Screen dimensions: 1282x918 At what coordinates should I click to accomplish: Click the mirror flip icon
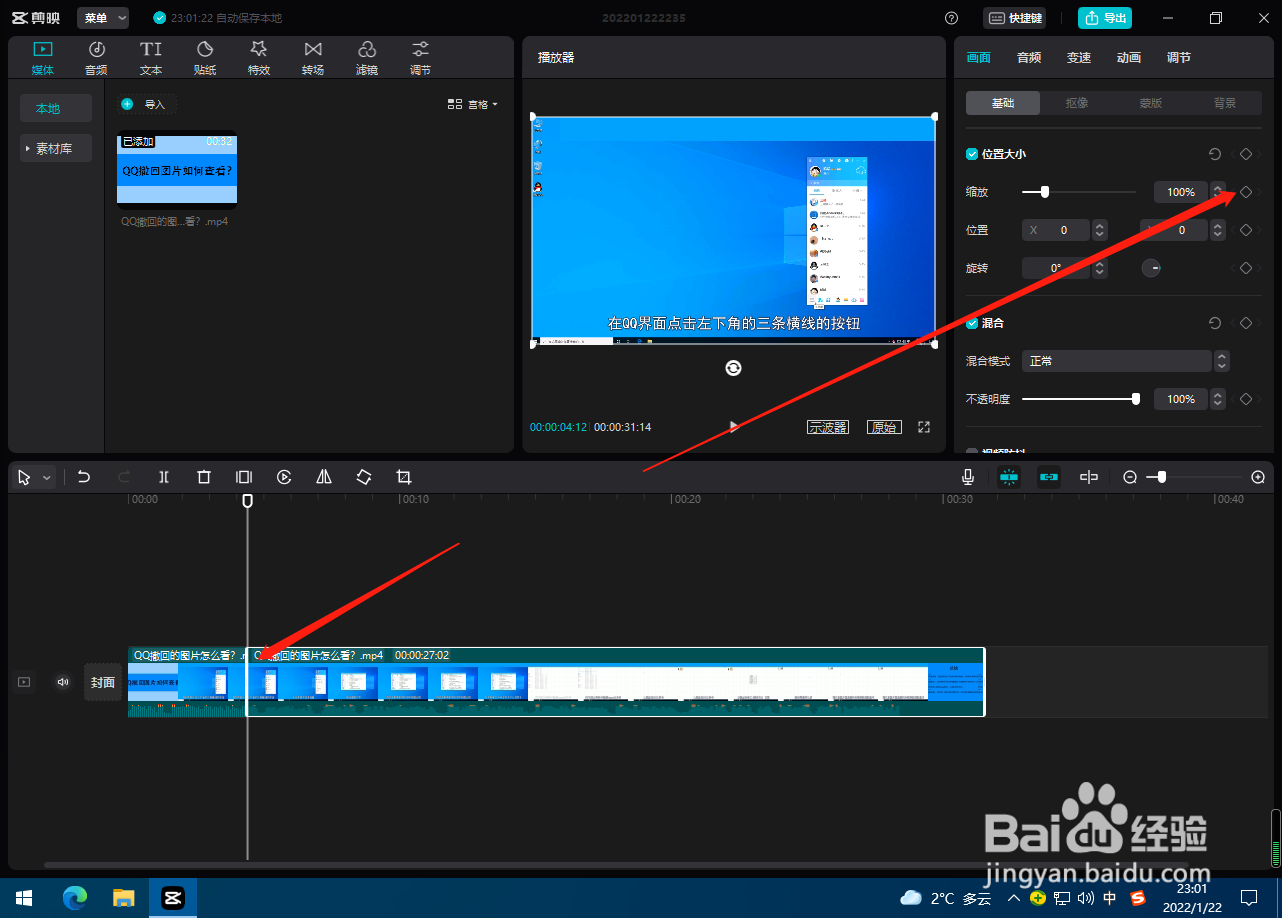tap(324, 477)
